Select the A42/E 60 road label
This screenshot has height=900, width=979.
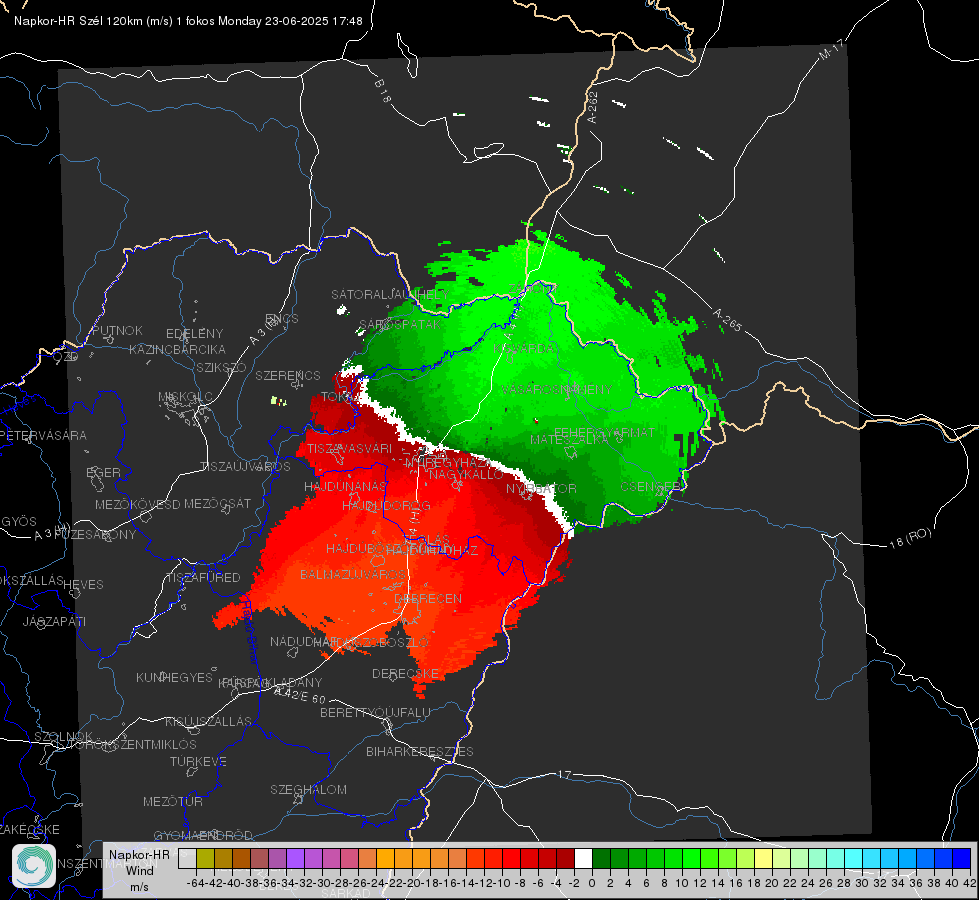[x=300, y=695]
